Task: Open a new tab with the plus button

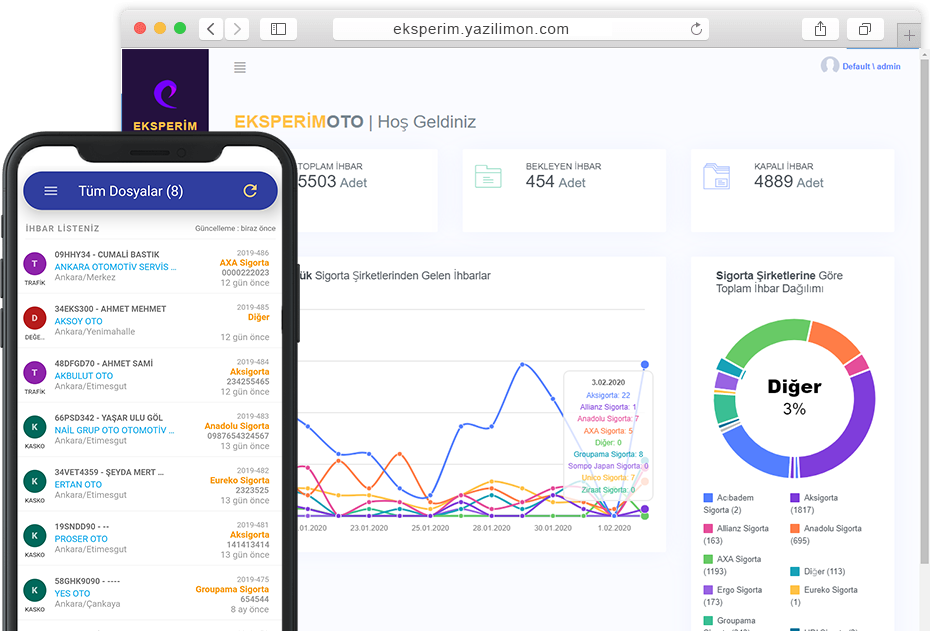Action: click(x=909, y=35)
